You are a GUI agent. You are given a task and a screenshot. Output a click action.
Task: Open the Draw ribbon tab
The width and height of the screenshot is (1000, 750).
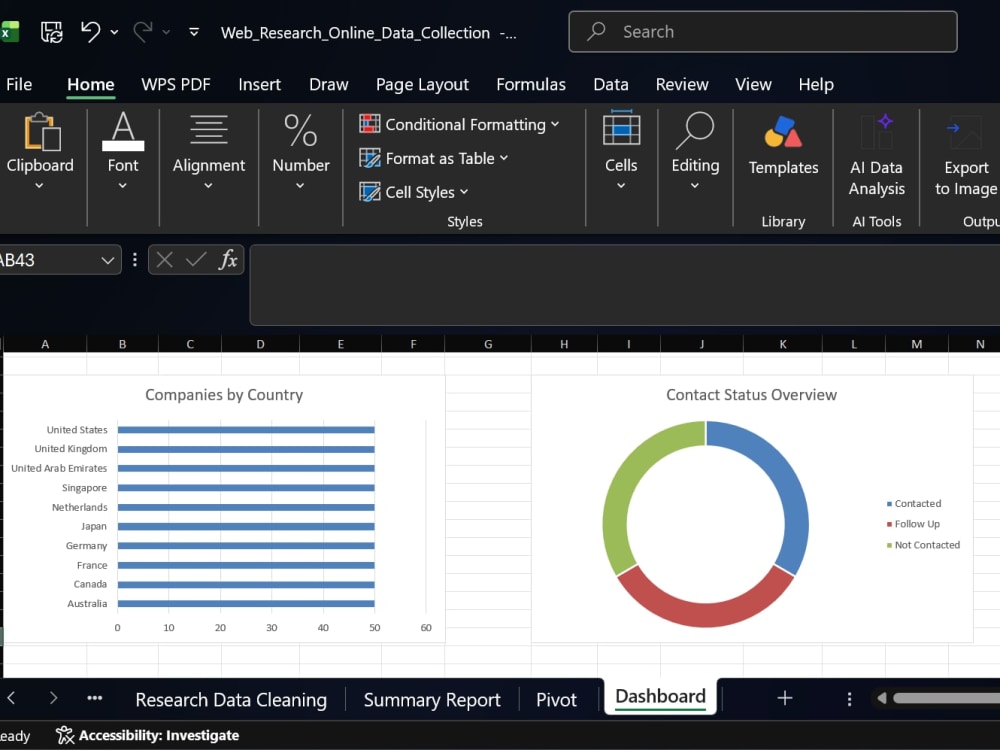328,84
